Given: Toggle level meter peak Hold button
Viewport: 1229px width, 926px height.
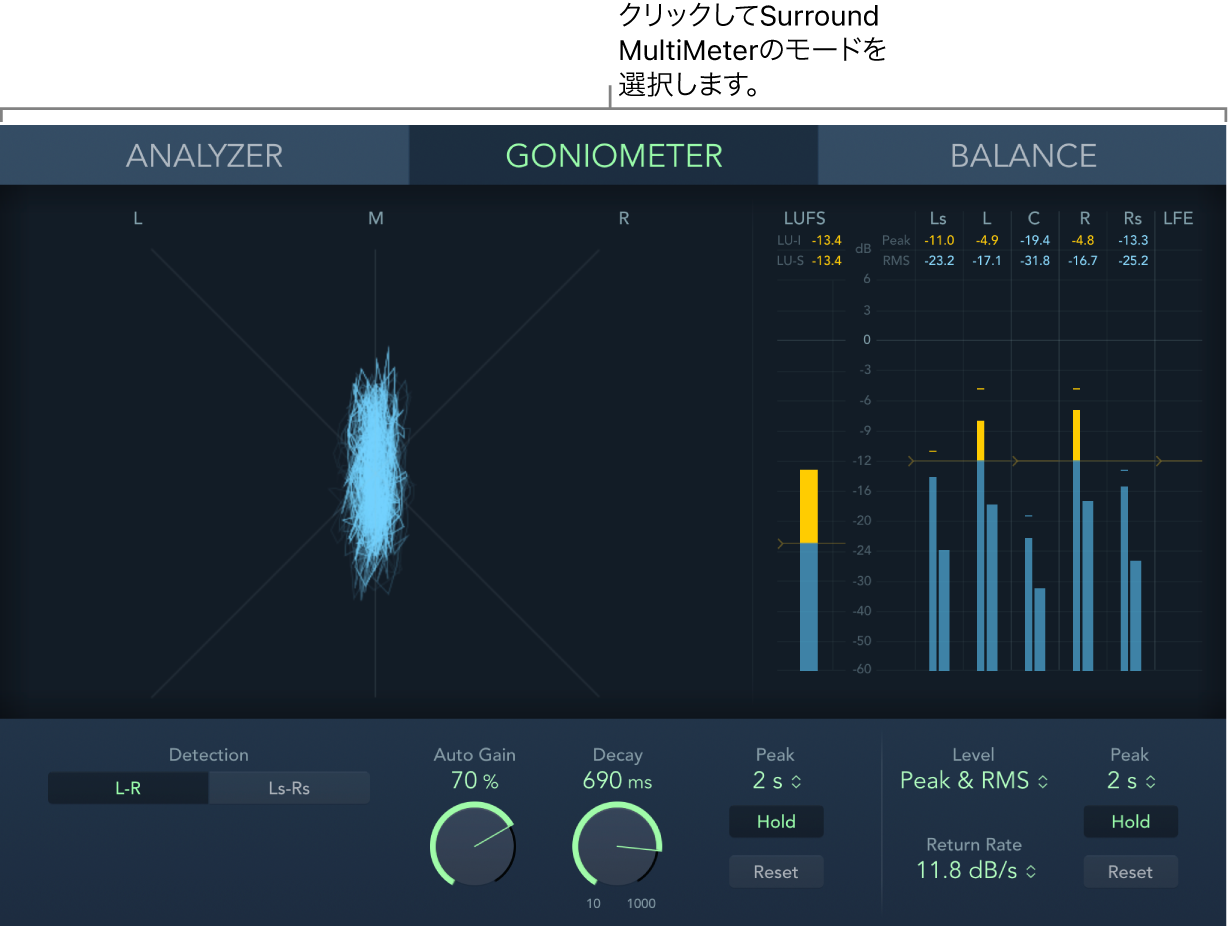Looking at the screenshot, I should click(x=1130, y=822).
